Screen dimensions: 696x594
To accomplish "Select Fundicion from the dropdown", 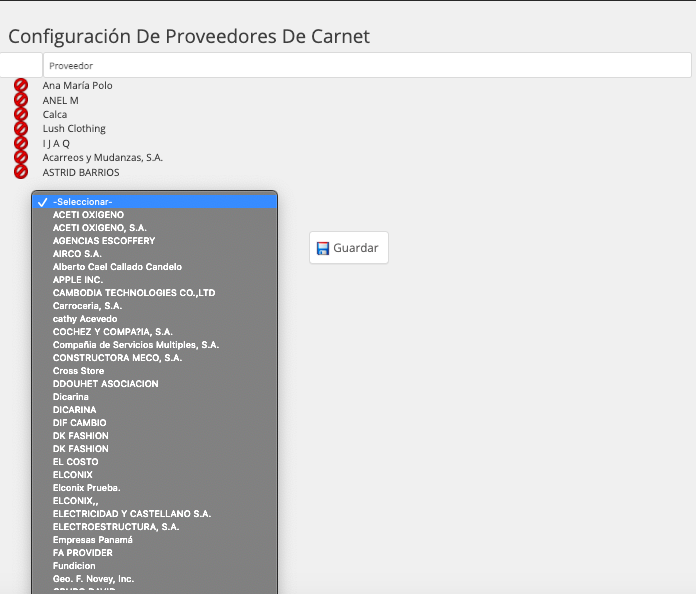I will click(154, 566).
